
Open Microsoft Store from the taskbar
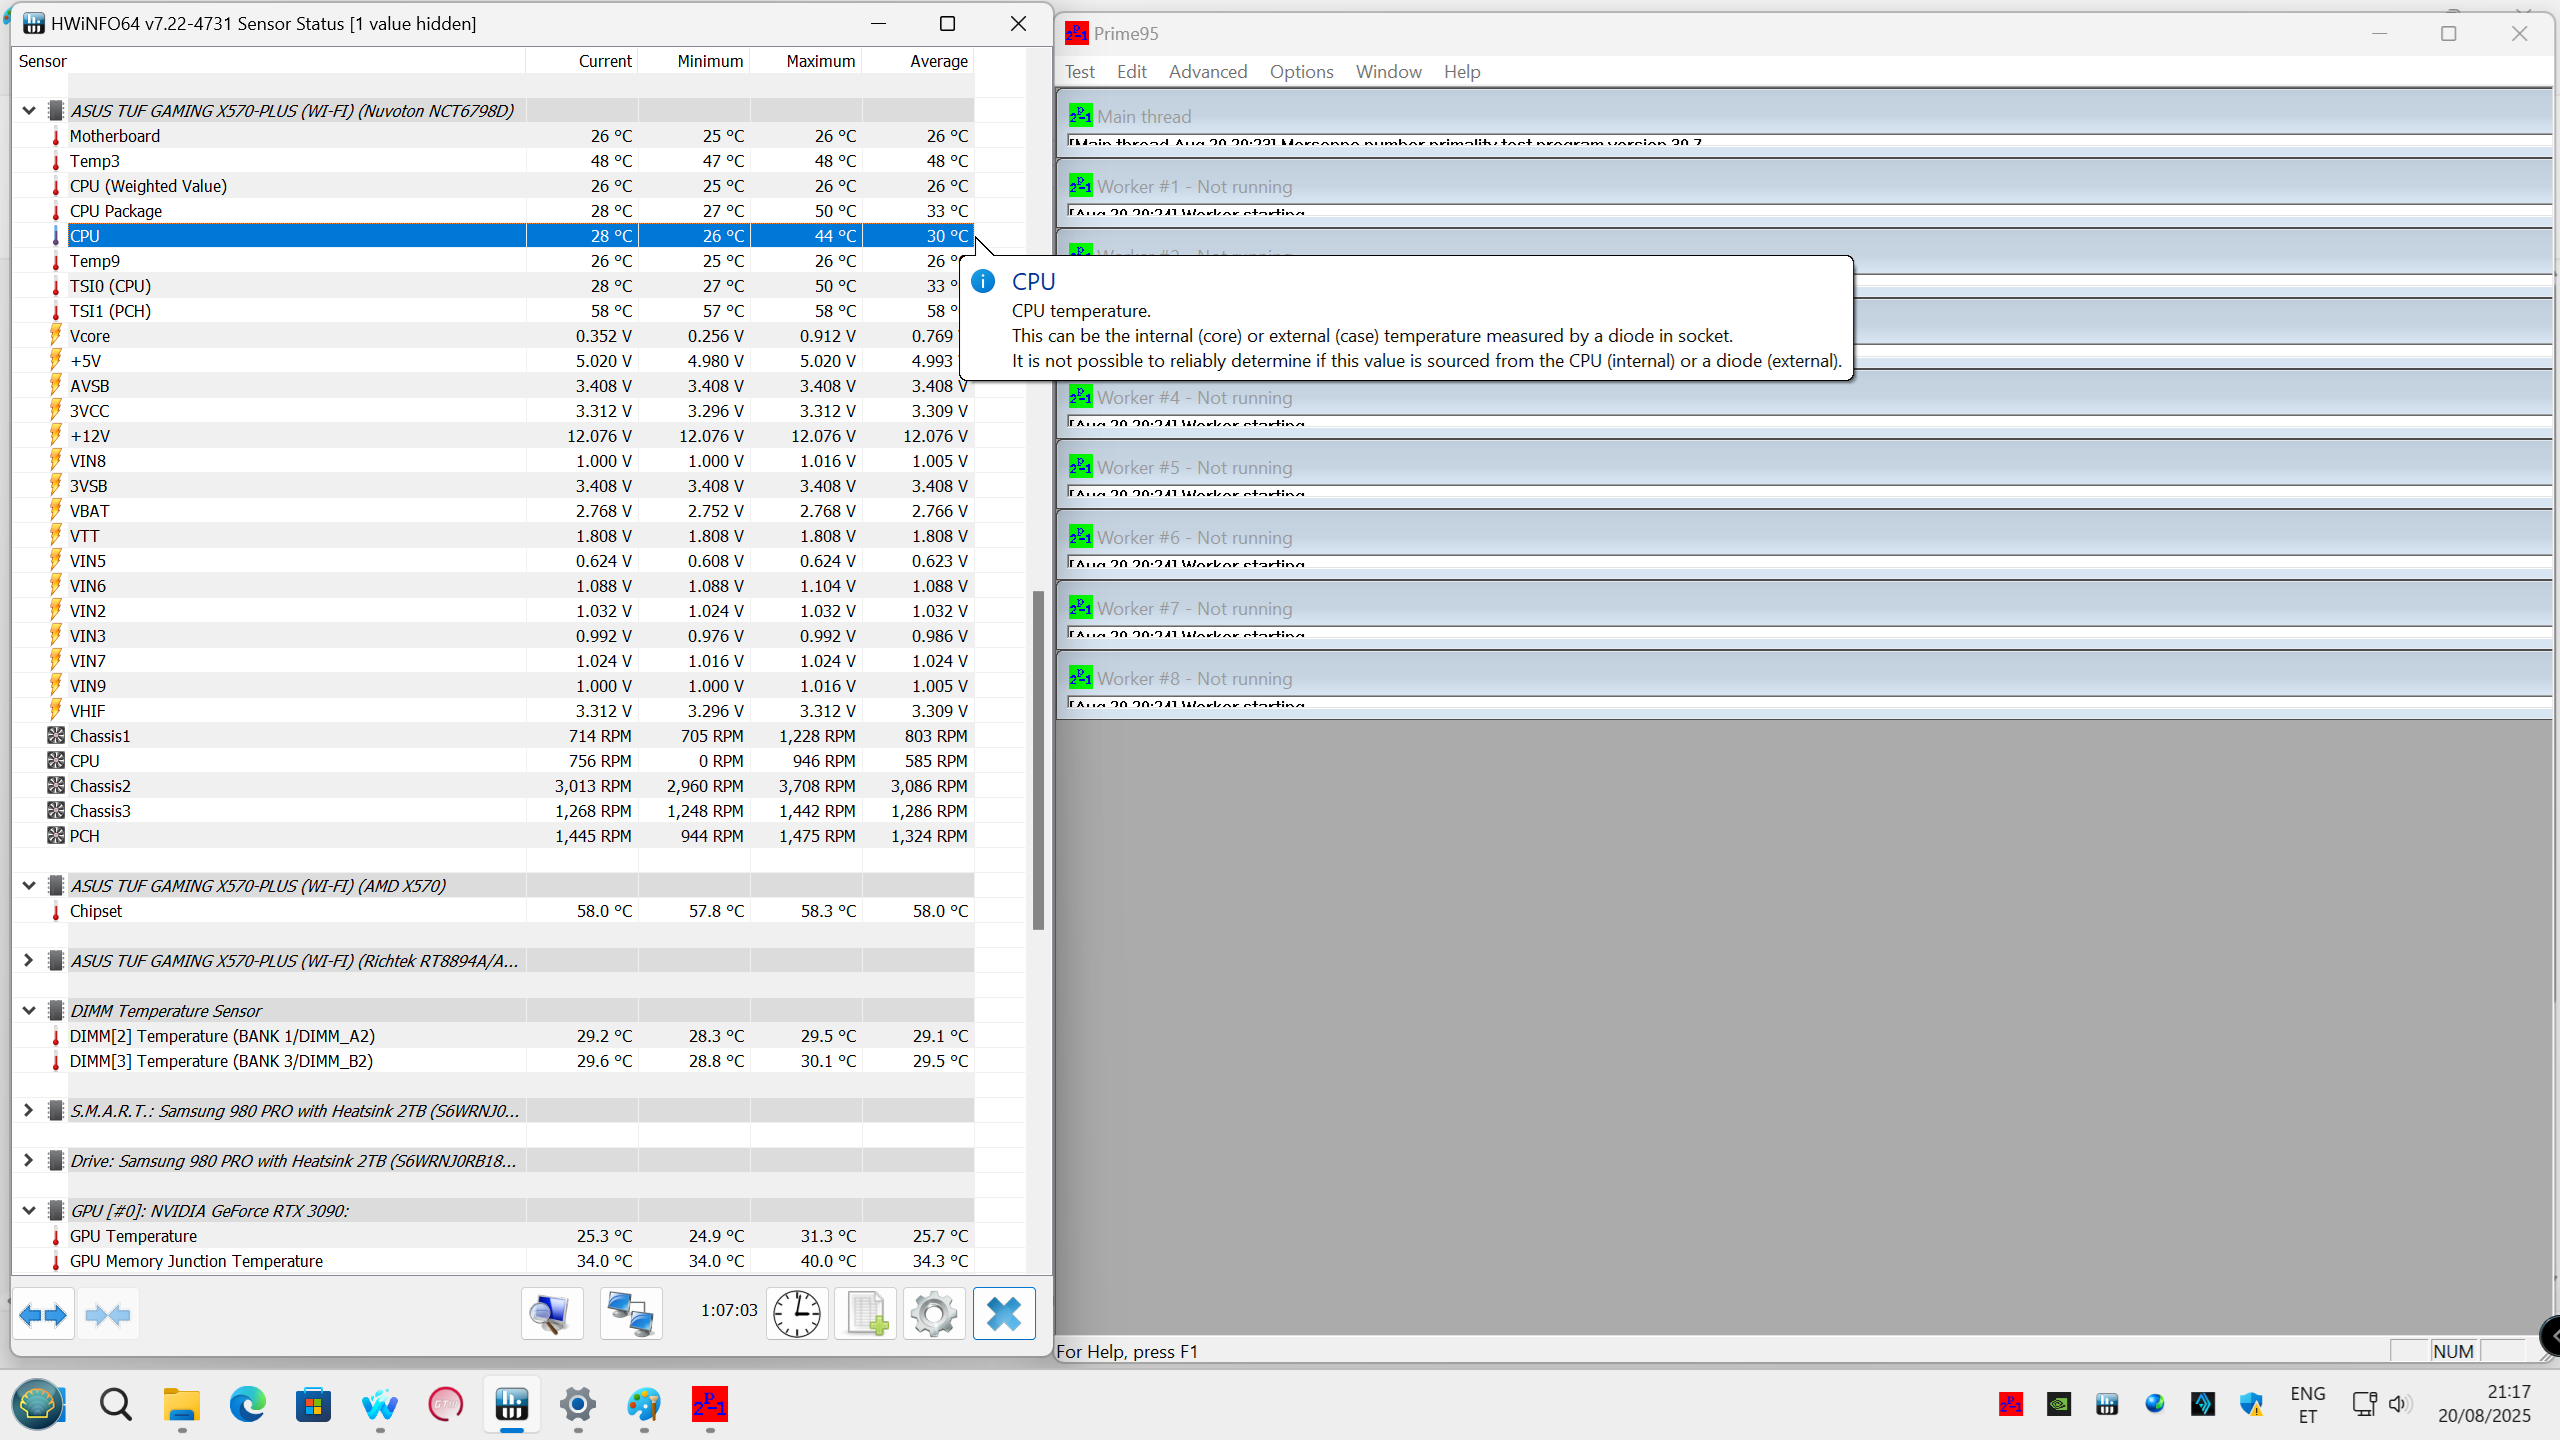click(x=314, y=1405)
